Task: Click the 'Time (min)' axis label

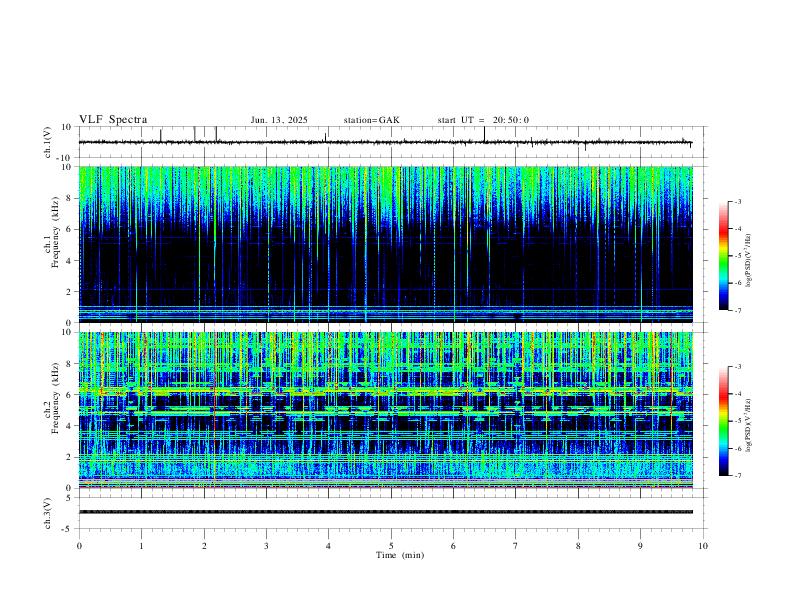Action: click(400, 555)
